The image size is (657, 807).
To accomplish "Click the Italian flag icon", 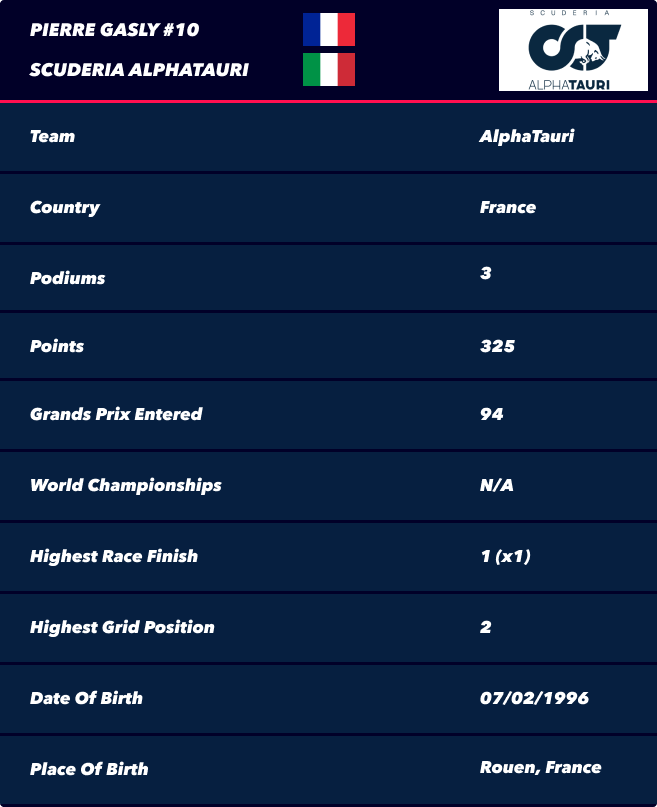I will pyautogui.click(x=329, y=69).
